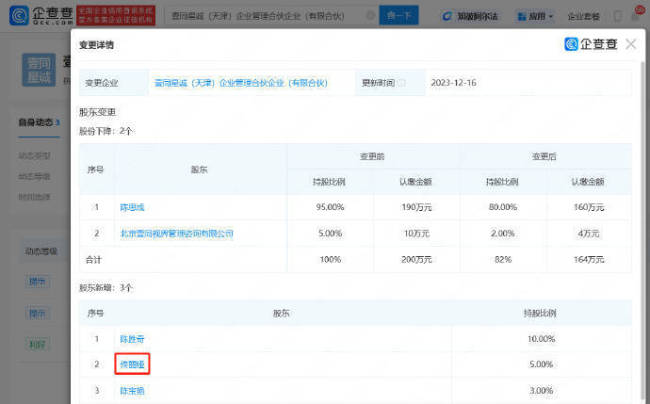Image resolution: width=650 pixels, height=404 pixels.
Task: Click the 190万元 cell
Action: click(416, 207)
